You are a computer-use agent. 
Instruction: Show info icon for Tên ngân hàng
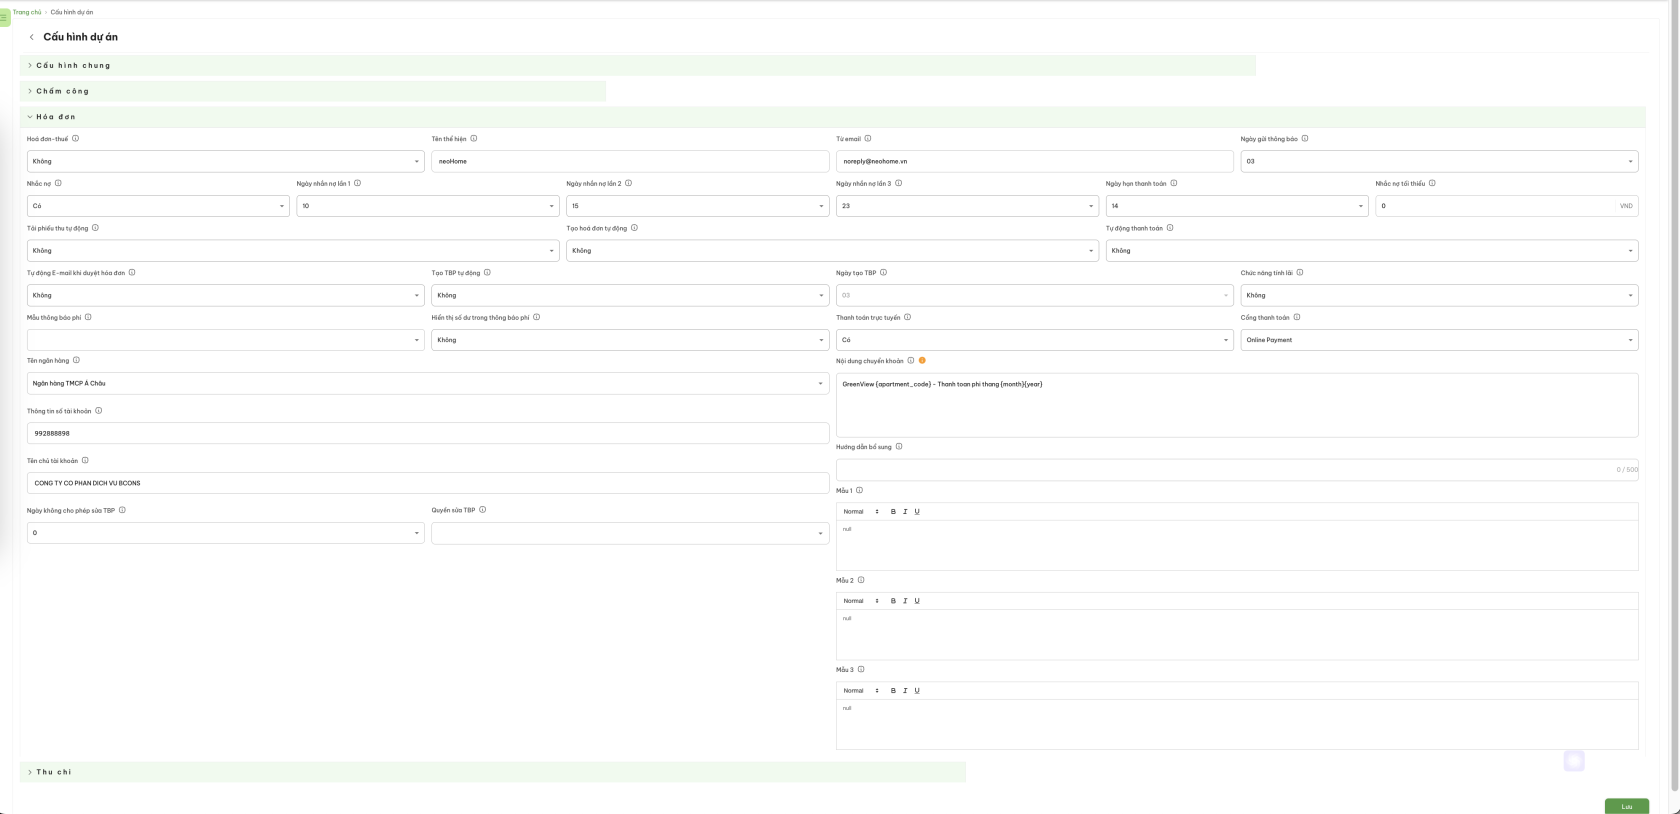pyautogui.click(x=76, y=360)
